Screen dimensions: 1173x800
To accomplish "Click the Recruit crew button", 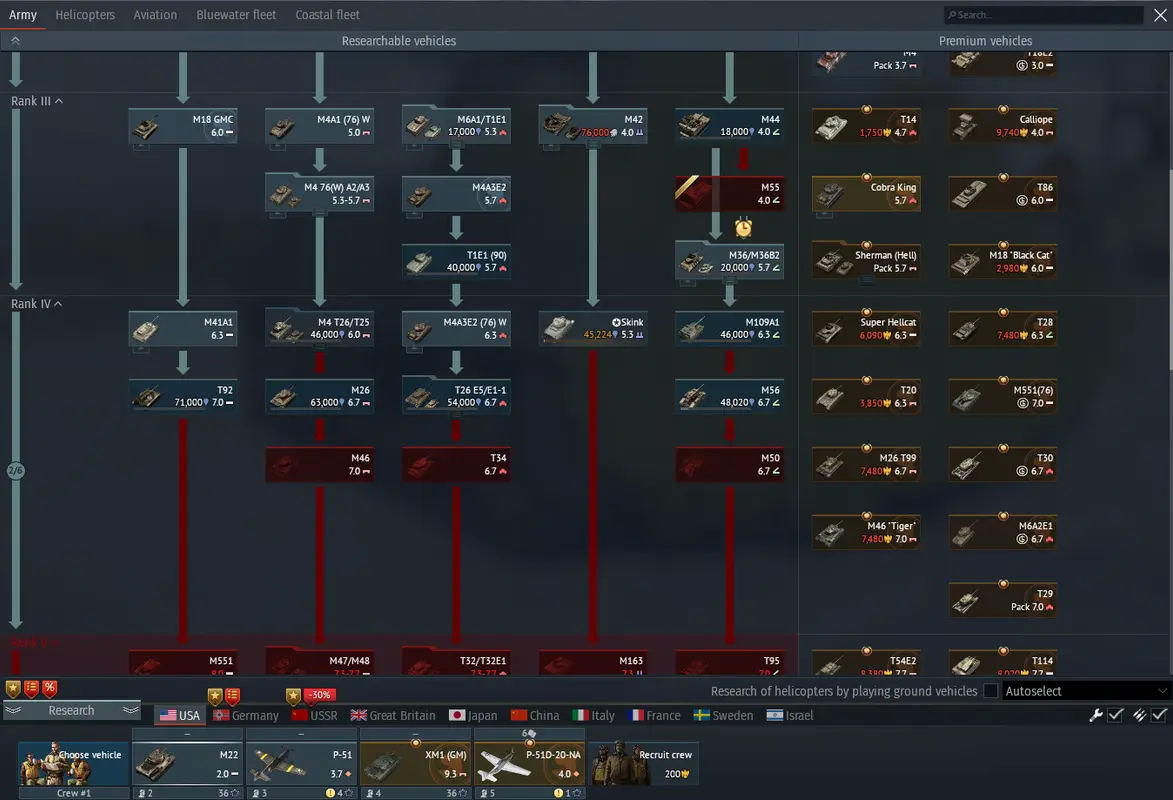I will pyautogui.click(x=643, y=764).
